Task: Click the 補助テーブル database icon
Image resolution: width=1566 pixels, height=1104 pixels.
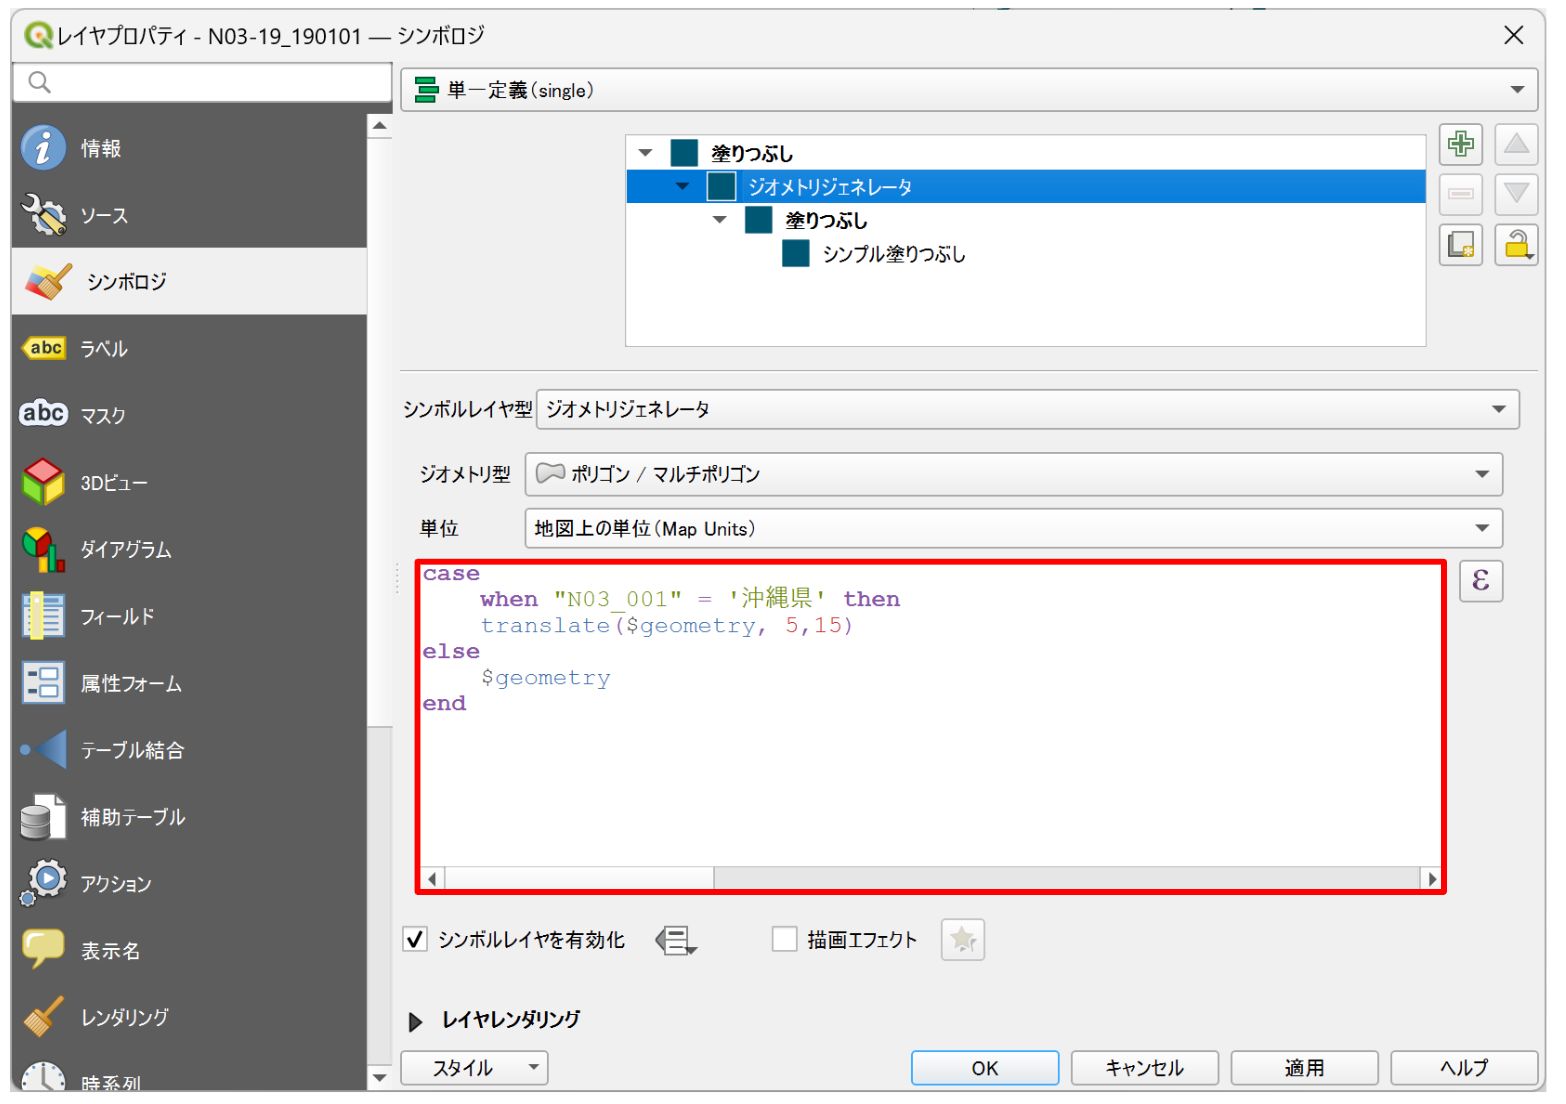Action: (x=43, y=817)
